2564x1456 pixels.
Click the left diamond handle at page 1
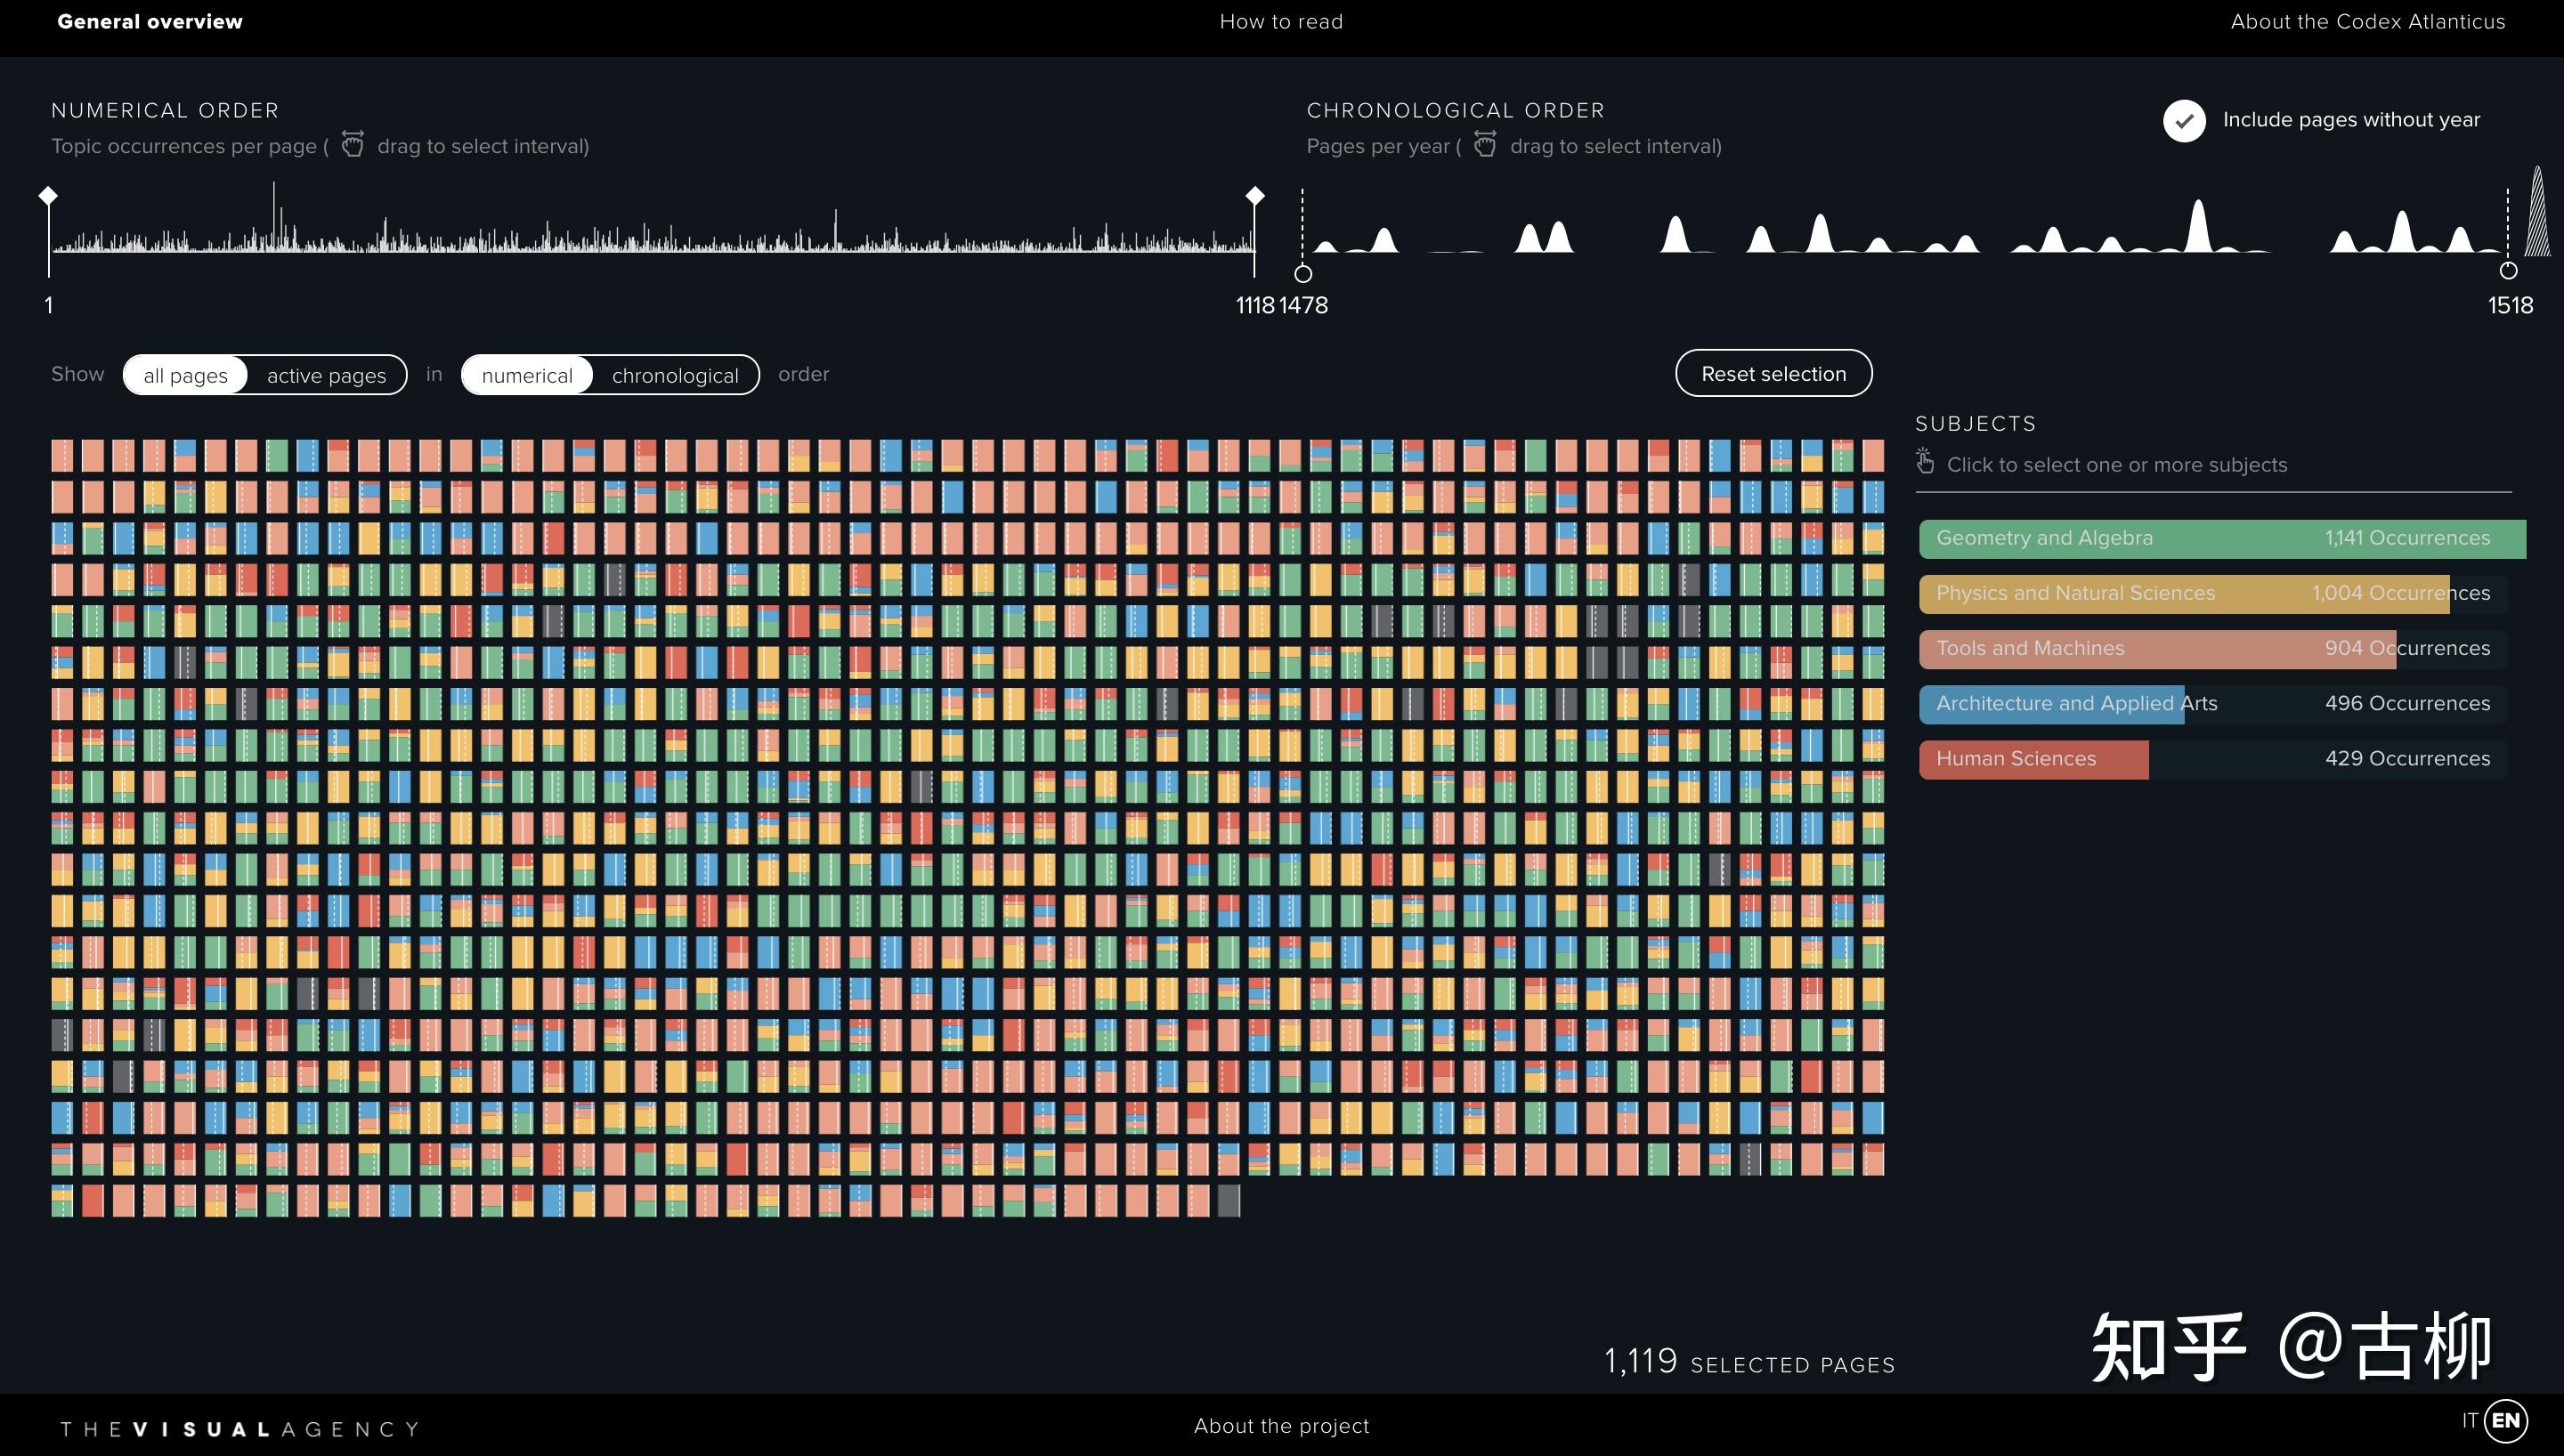tap(48, 195)
